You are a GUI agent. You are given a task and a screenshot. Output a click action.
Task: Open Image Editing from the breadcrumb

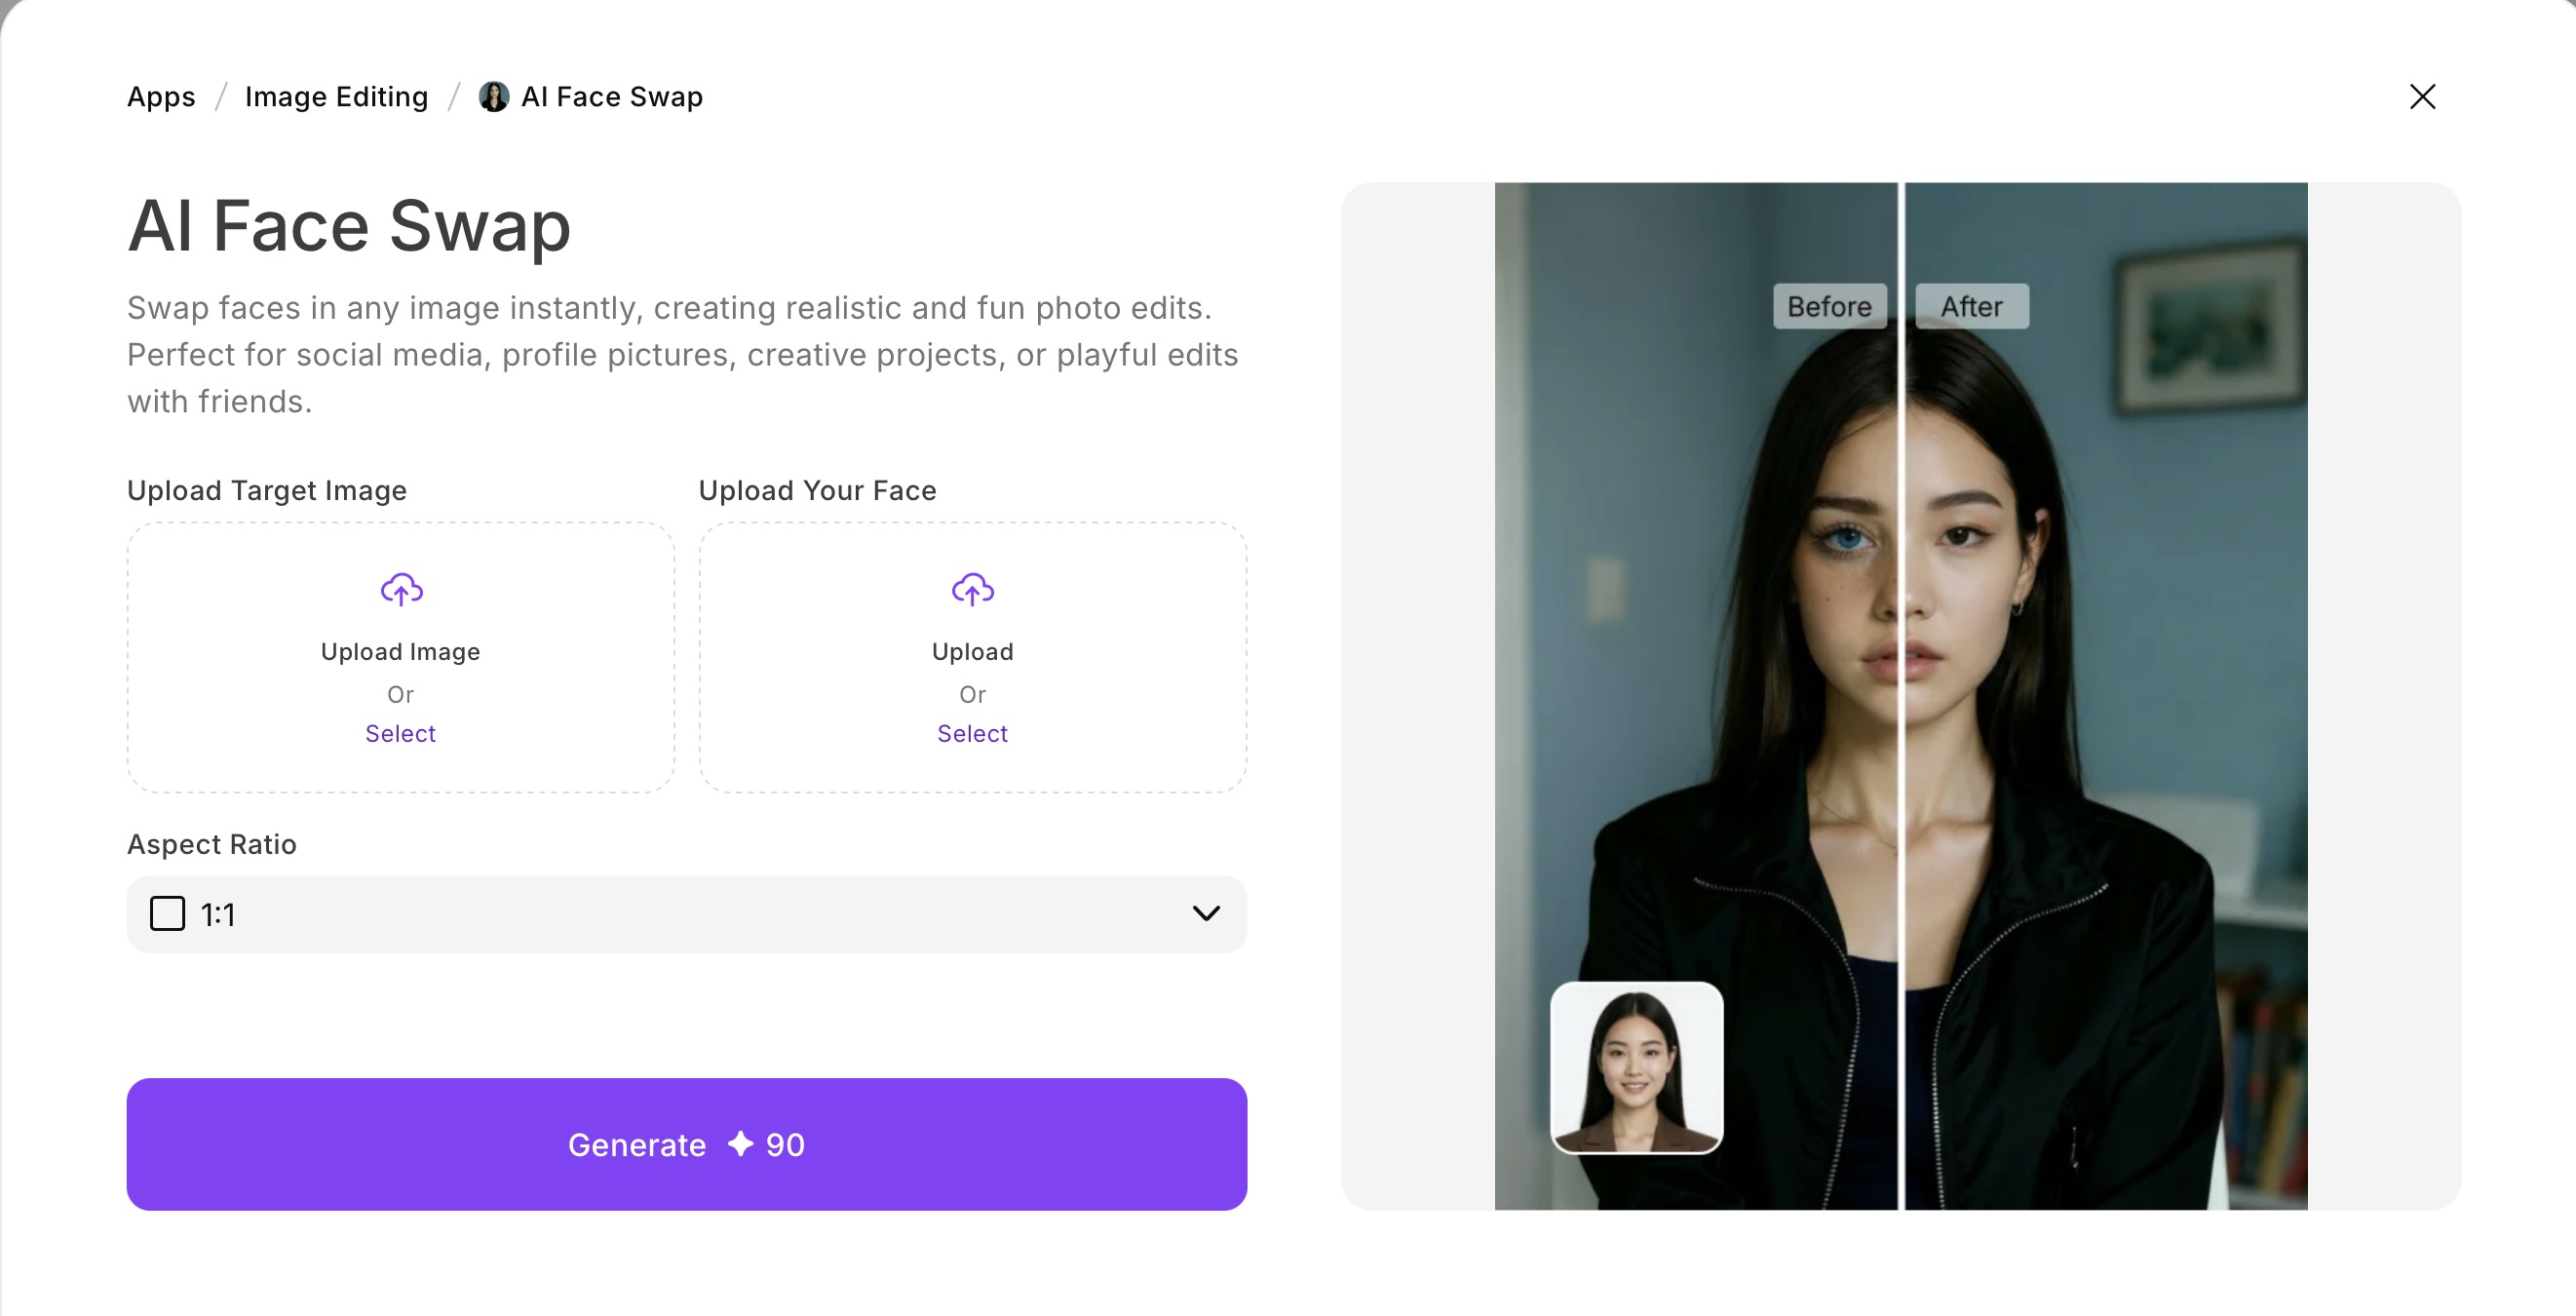click(336, 96)
